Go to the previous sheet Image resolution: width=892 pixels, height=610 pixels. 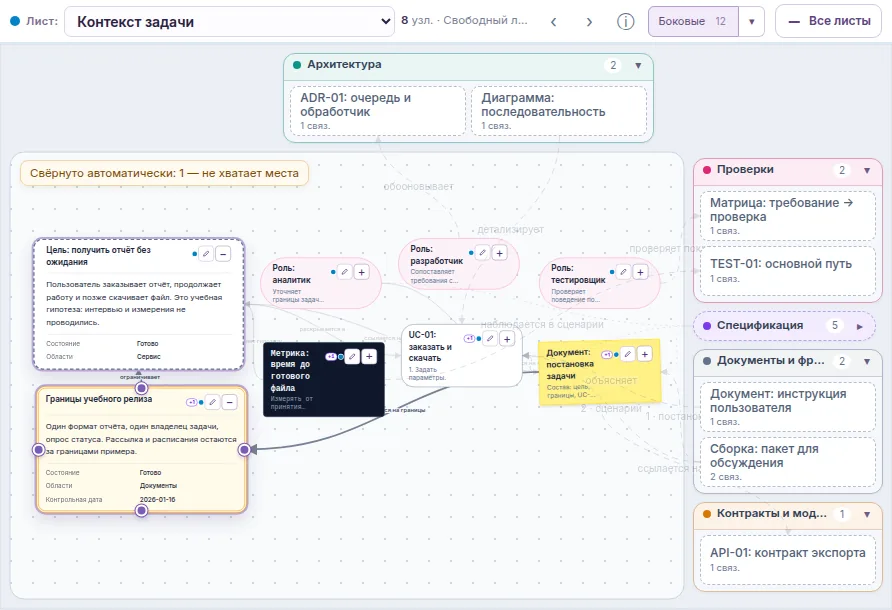click(553, 22)
